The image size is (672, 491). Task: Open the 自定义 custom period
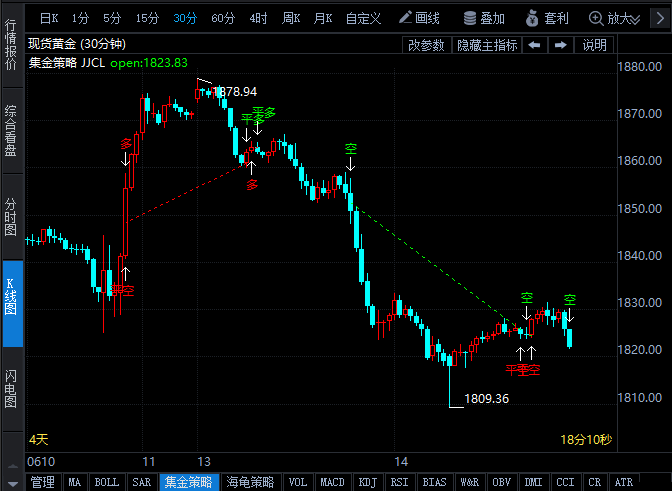pos(363,18)
